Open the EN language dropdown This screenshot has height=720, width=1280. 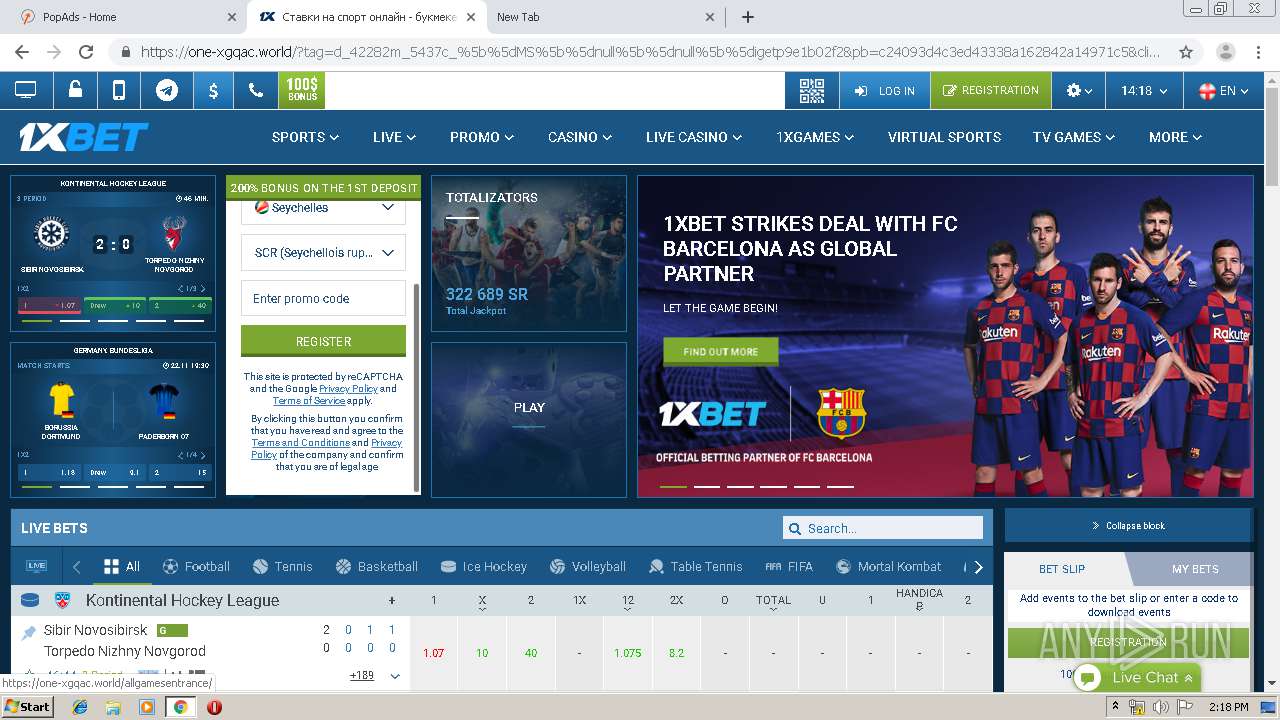(x=1223, y=90)
